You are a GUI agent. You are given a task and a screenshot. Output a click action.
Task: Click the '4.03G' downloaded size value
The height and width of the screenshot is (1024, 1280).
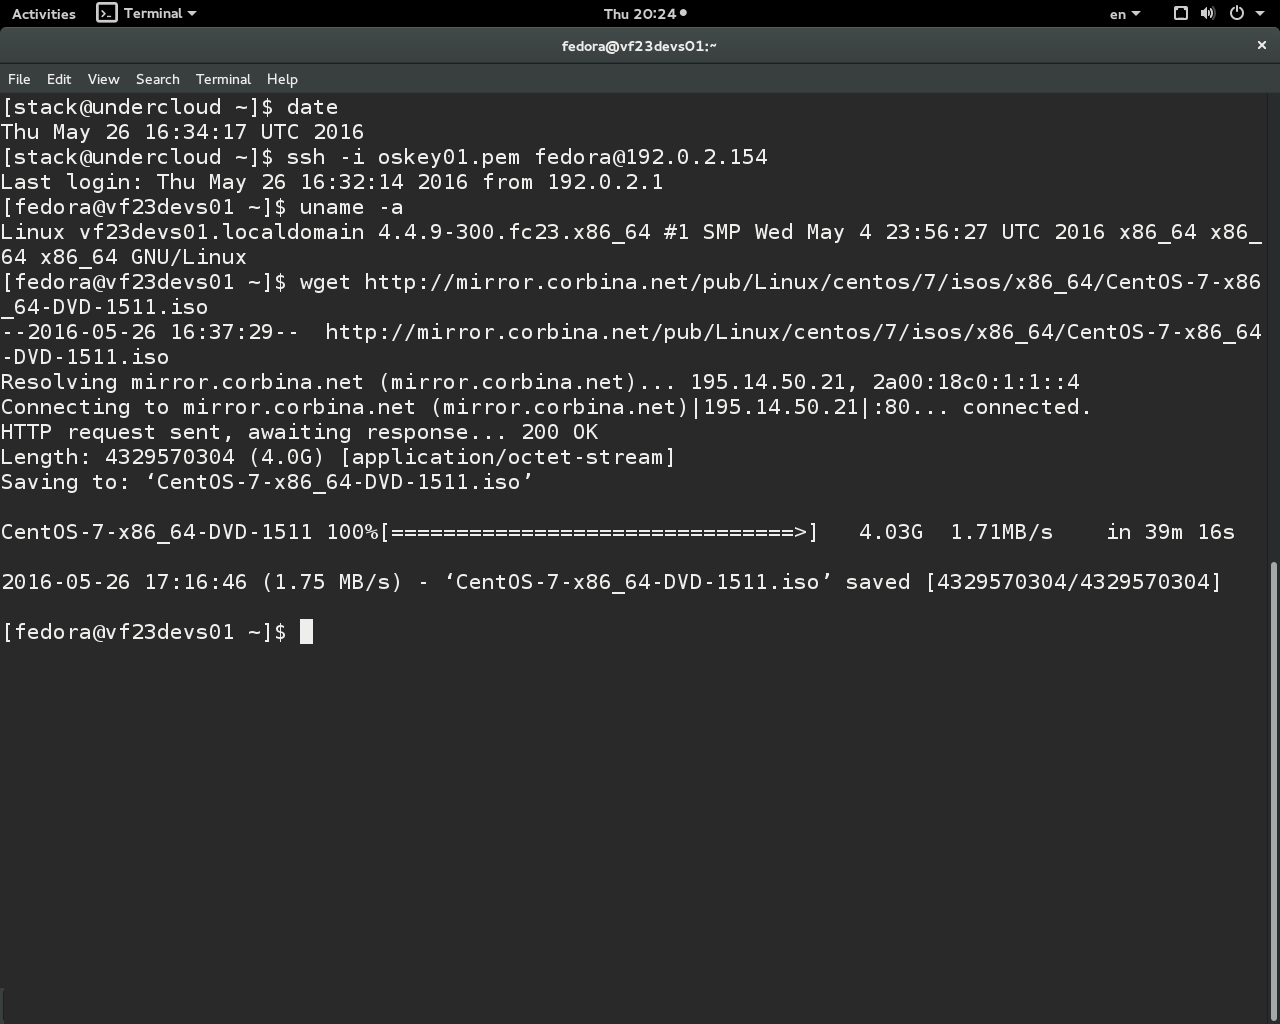point(891,532)
